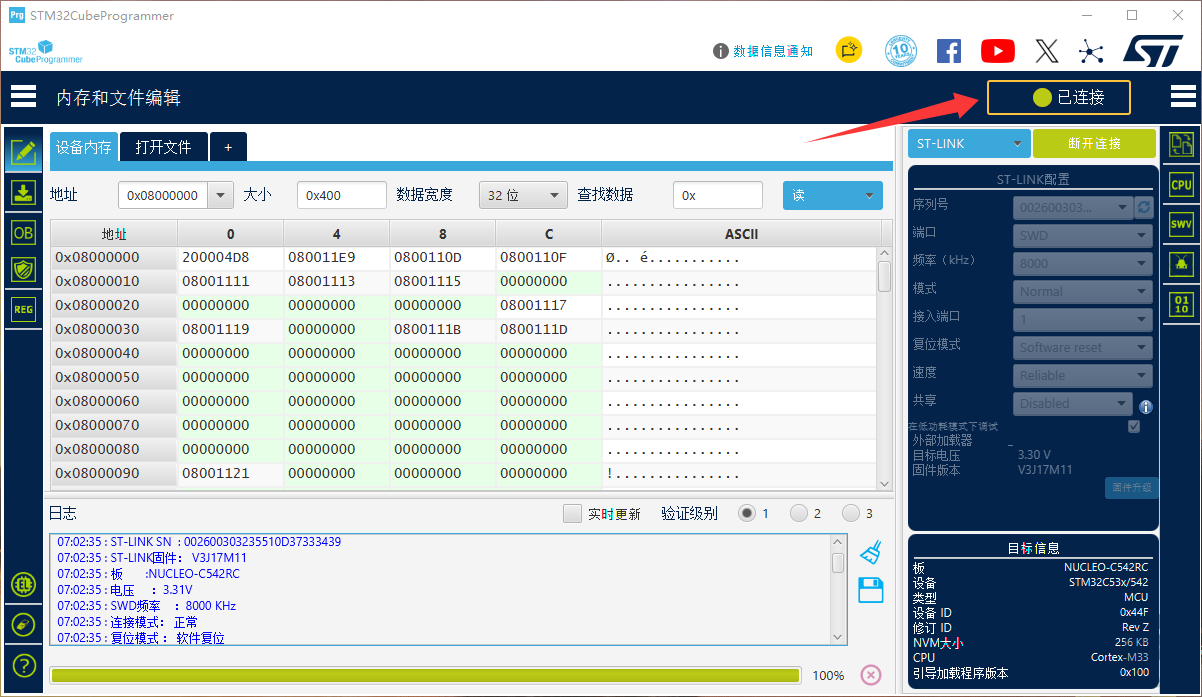Cancel operation with the red X icon

coord(871,675)
